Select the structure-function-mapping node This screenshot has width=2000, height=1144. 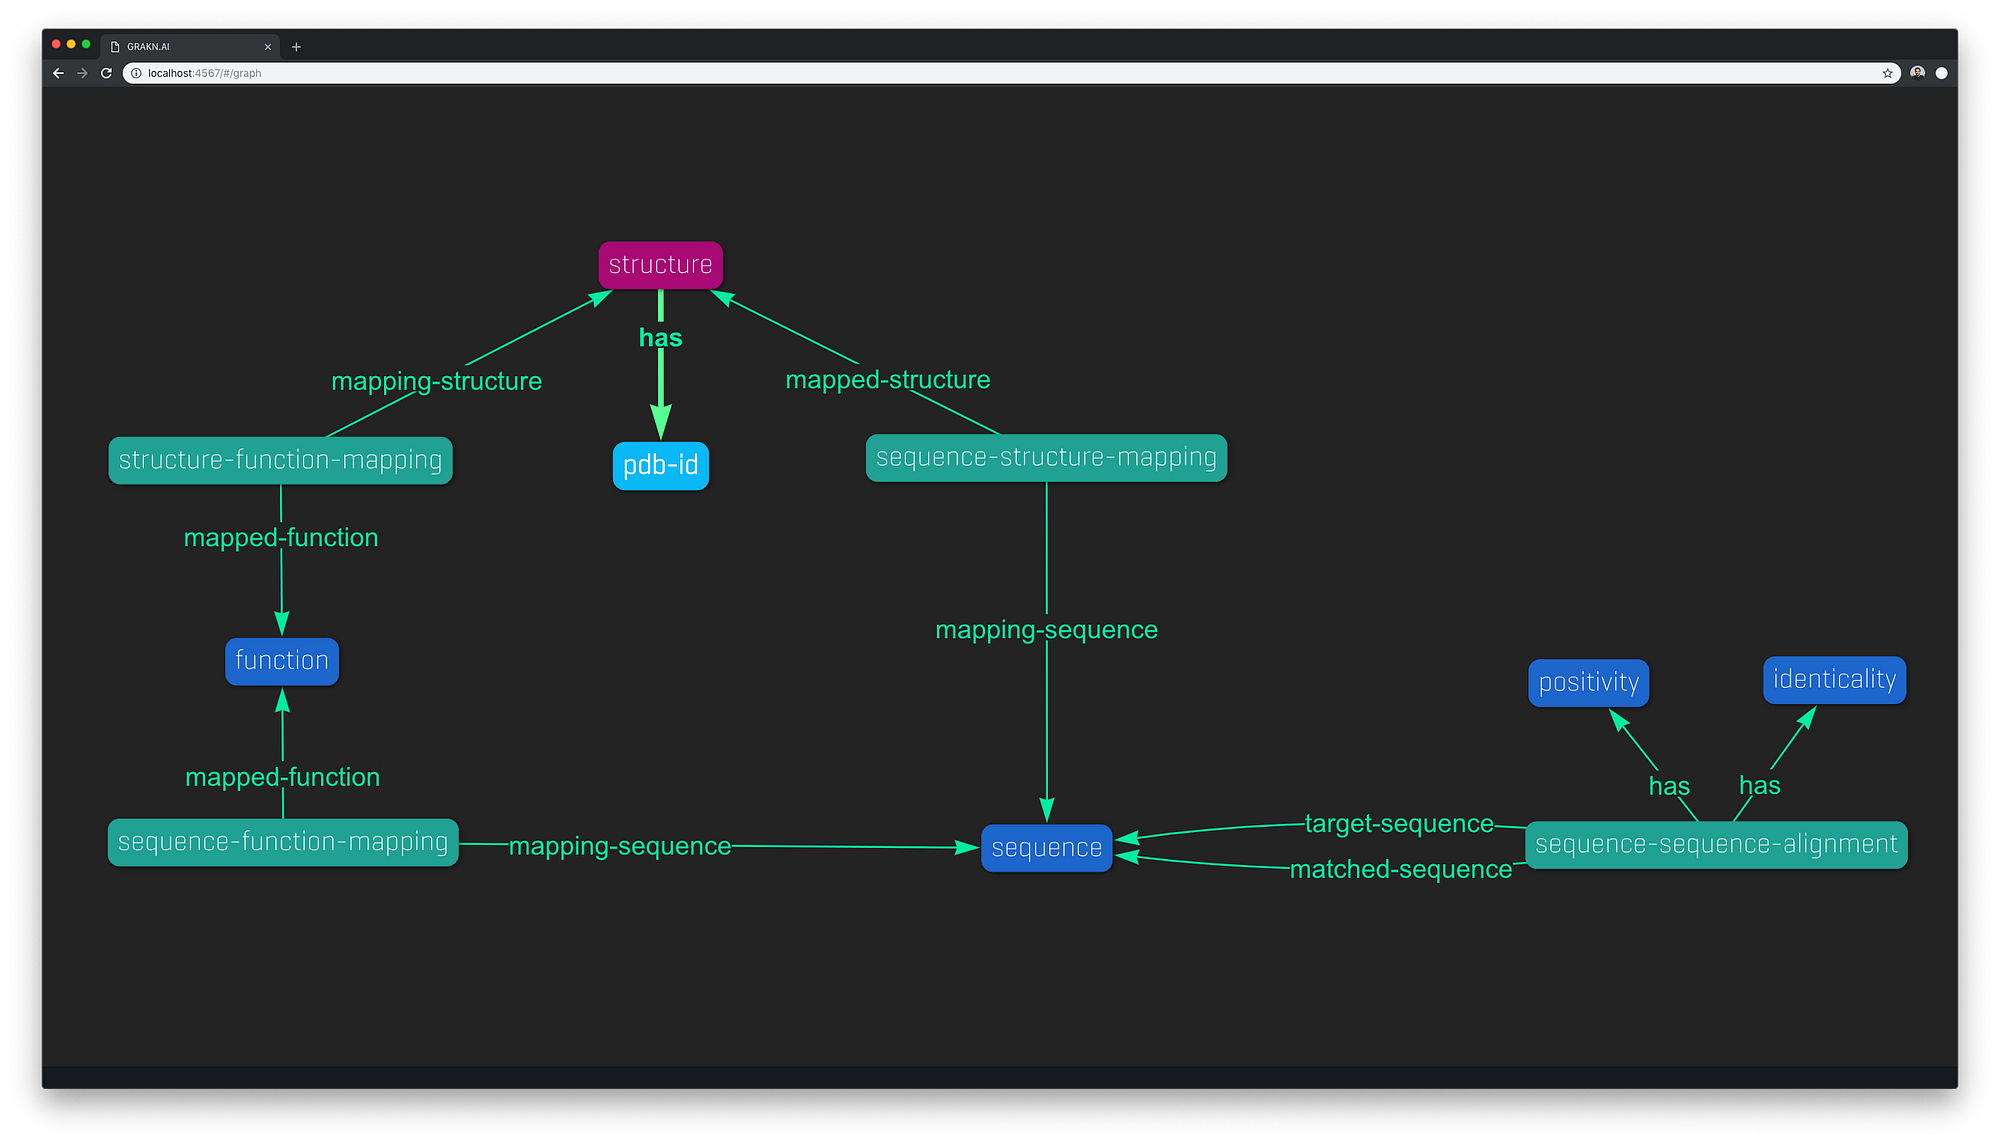(x=280, y=460)
